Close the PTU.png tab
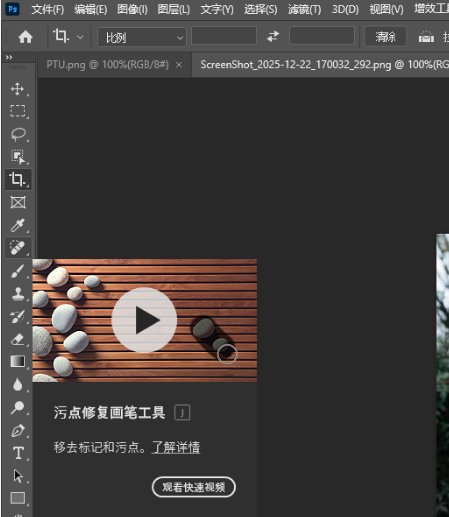This screenshot has width=449, height=517. coord(179,65)
